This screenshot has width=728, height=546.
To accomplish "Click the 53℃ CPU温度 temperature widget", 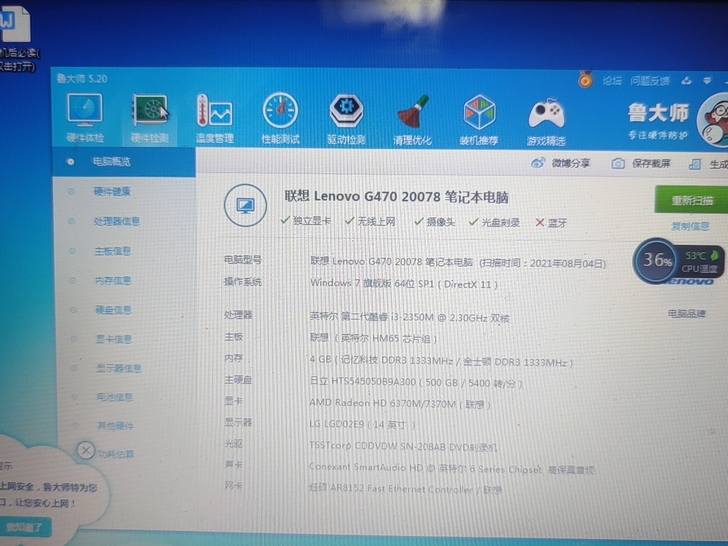I will tap(702, 262).
